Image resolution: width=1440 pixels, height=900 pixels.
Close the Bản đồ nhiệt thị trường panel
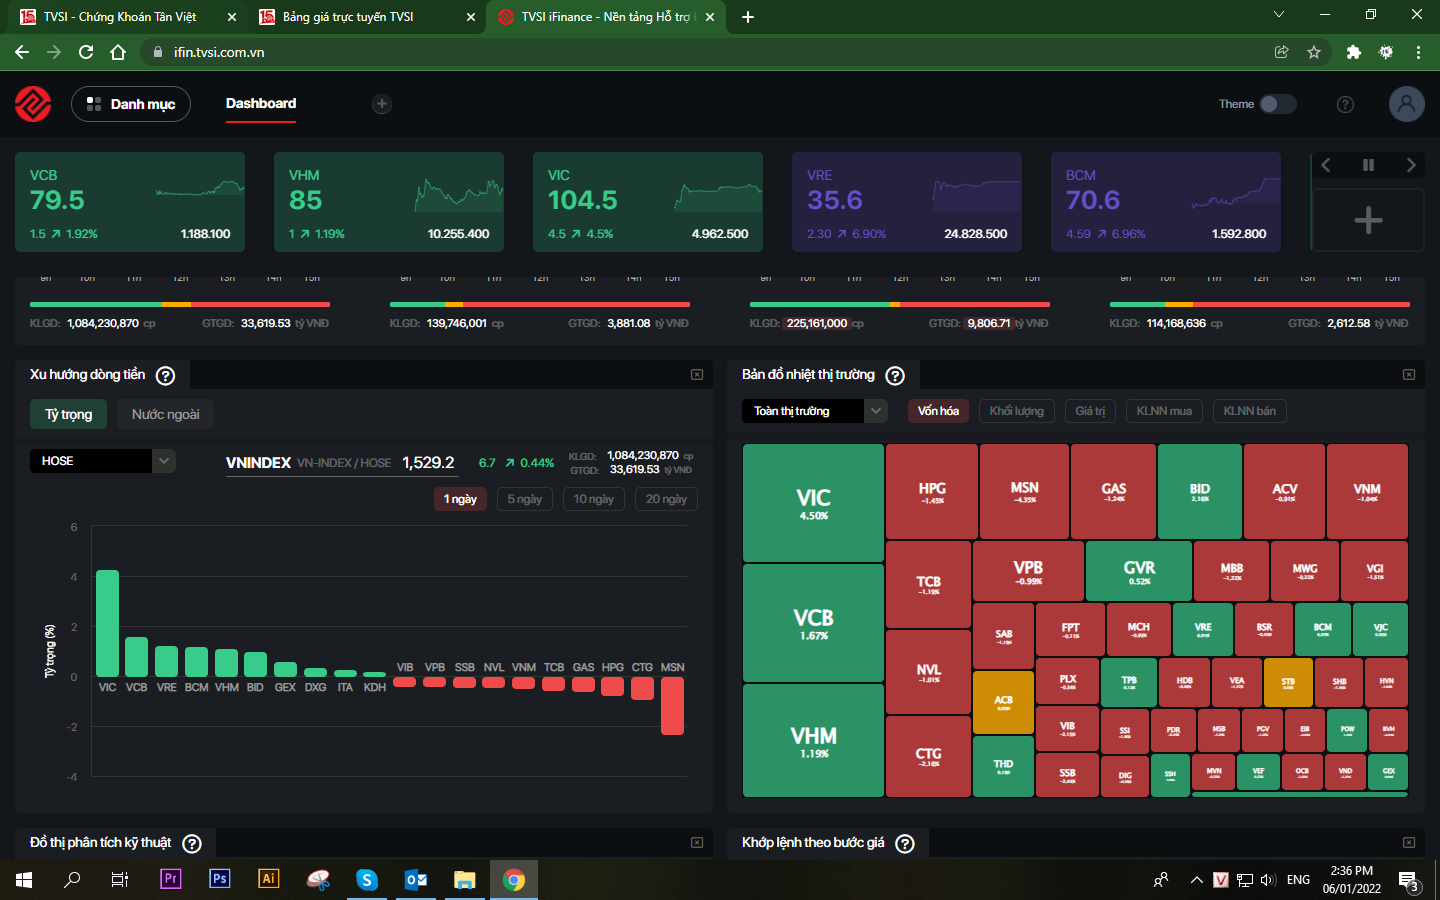[x=1409, y=375]
